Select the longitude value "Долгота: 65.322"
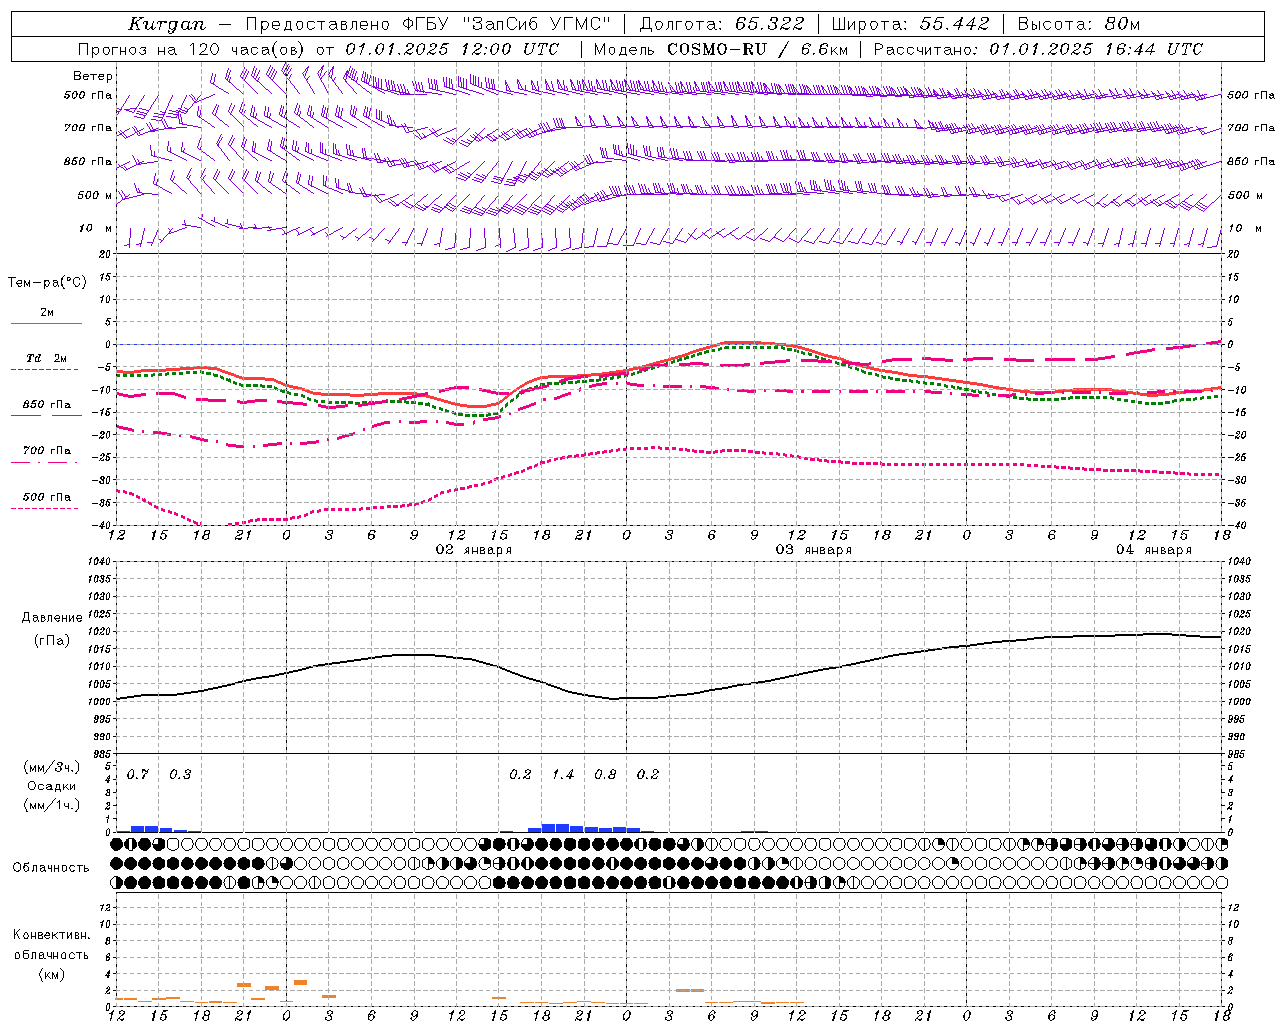Viewport: 1280px width, 1024px height. 721,24
